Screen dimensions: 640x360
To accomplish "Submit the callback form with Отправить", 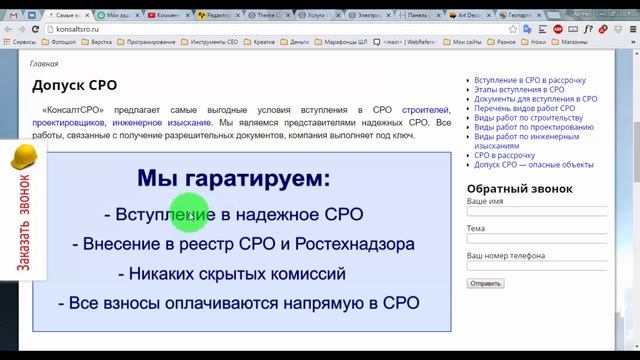I will pos(485,283).
